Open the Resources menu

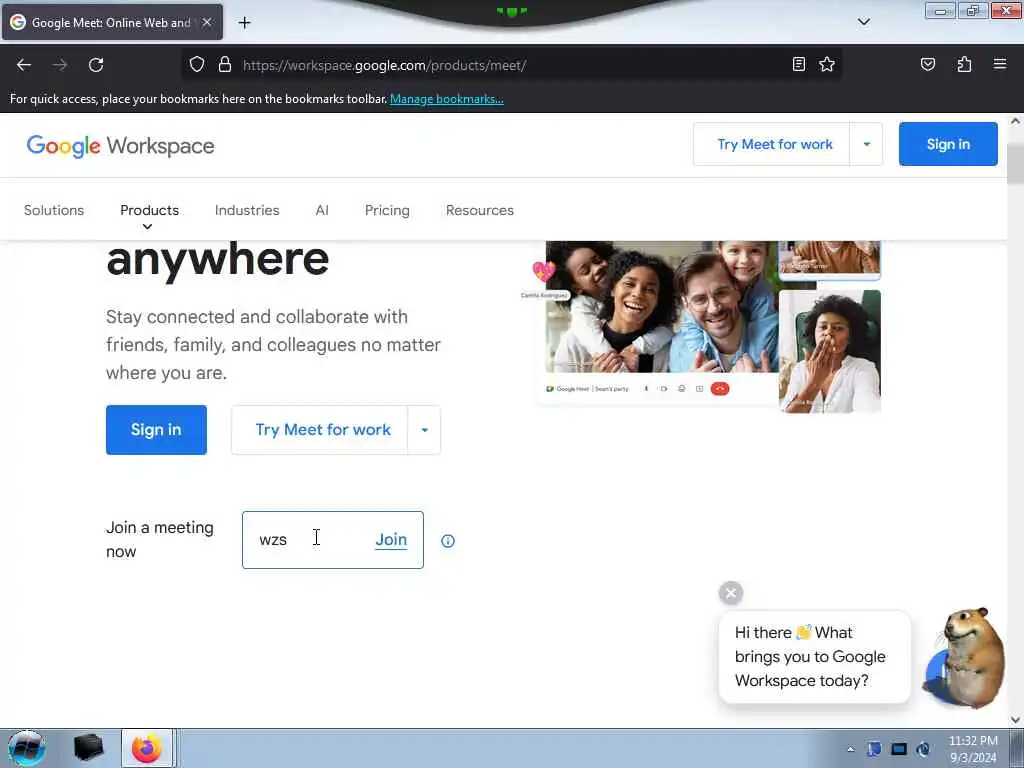pos(479,210)
